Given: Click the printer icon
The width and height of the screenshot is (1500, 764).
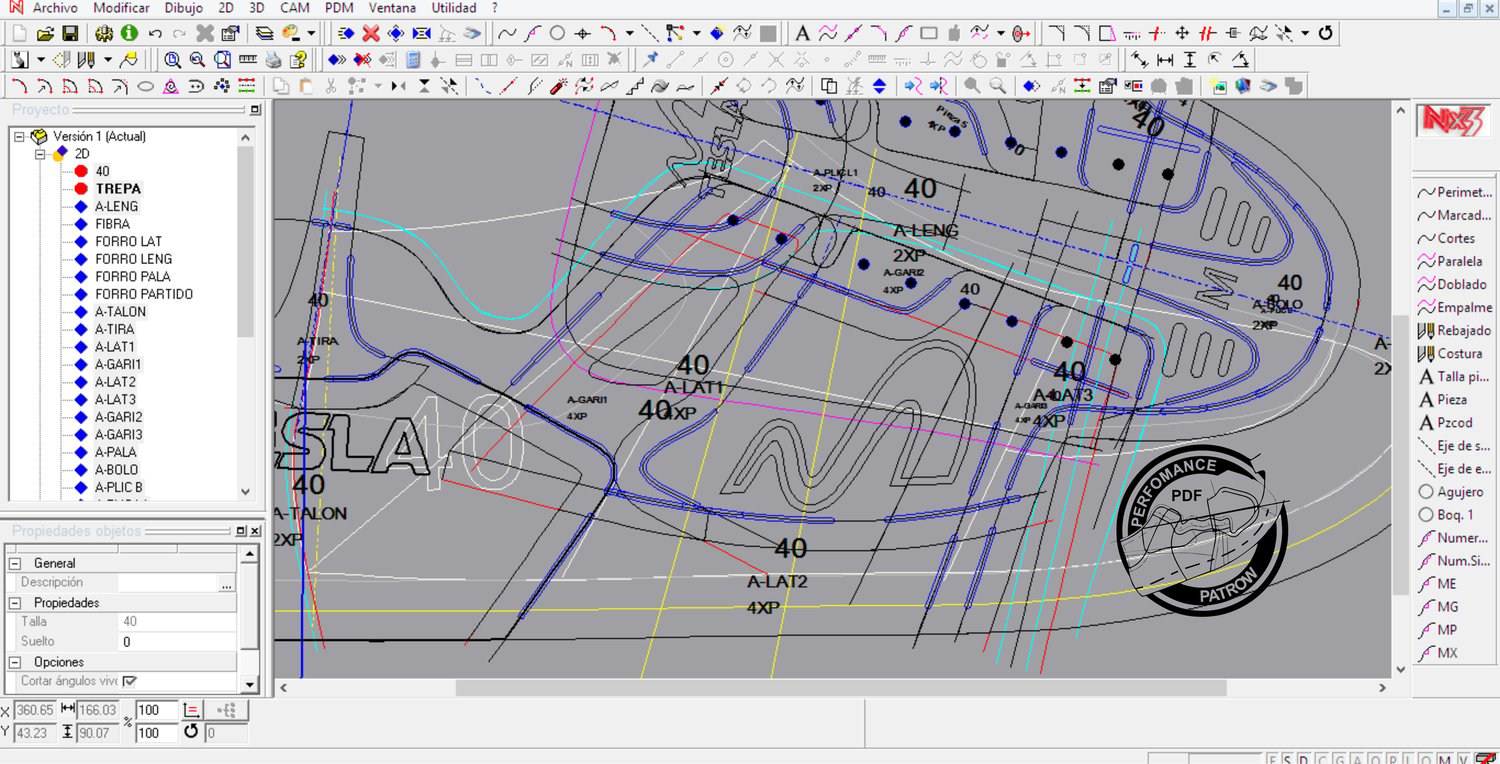Looking at the screenshot, I should (273, 60).
